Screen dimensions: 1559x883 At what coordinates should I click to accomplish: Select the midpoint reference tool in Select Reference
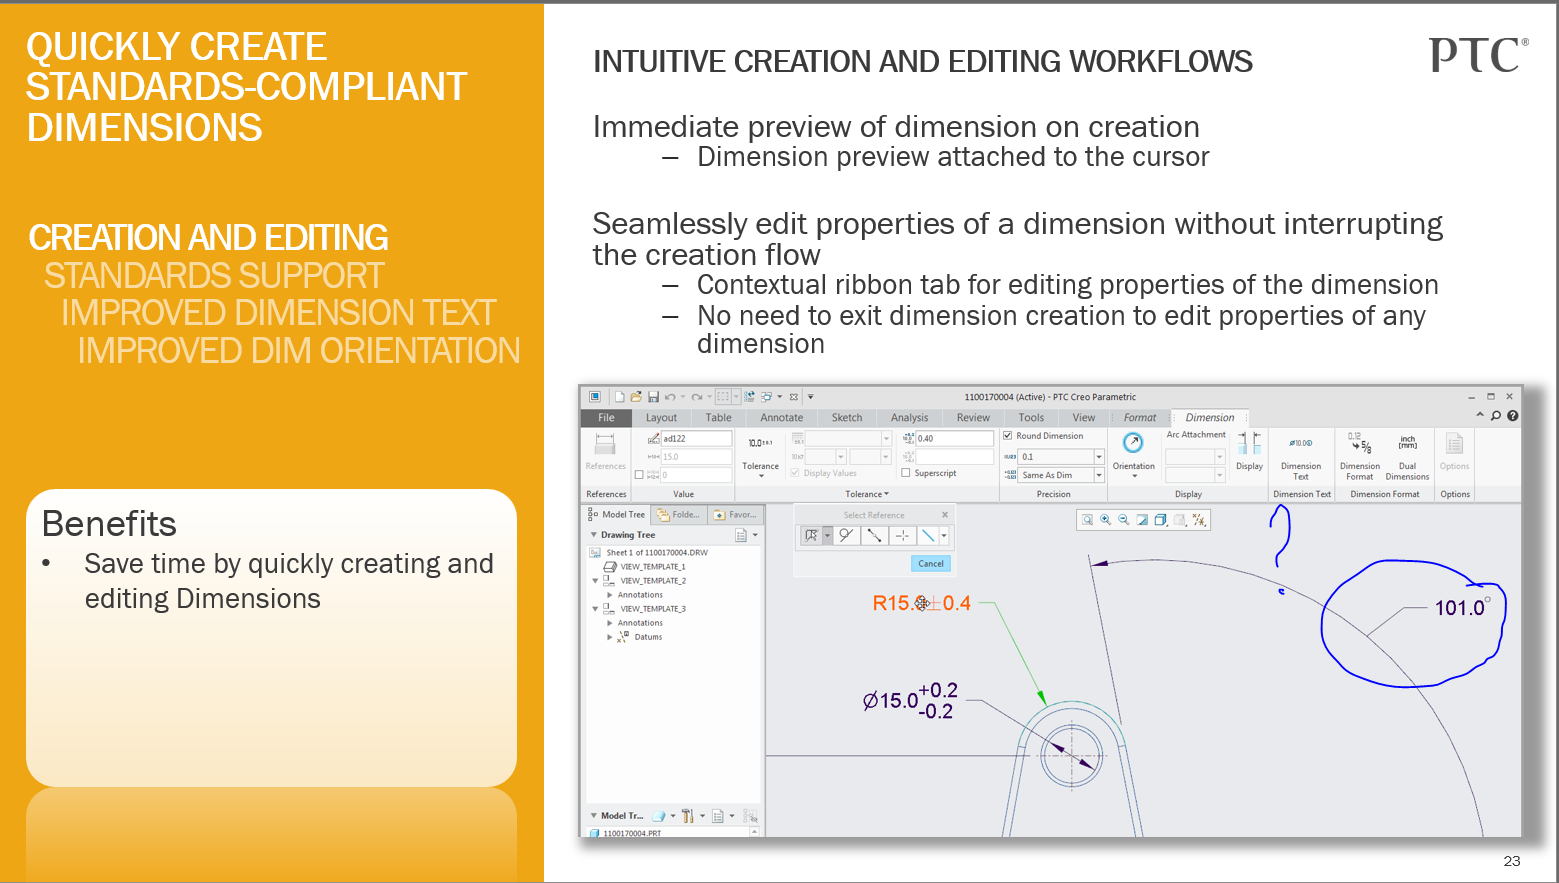(x=875, y=536)
